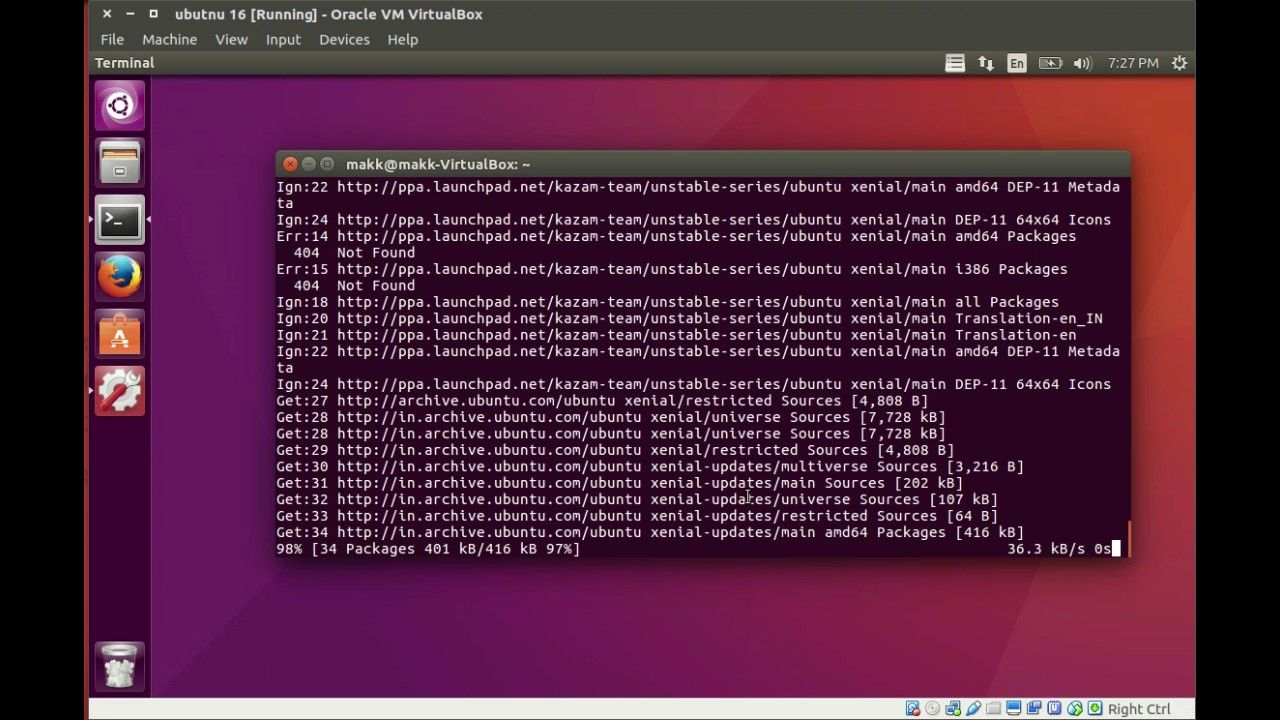Launch Firefox from the launcher
Viewport: 1280px width, 720px height.
tap(119, 277)
